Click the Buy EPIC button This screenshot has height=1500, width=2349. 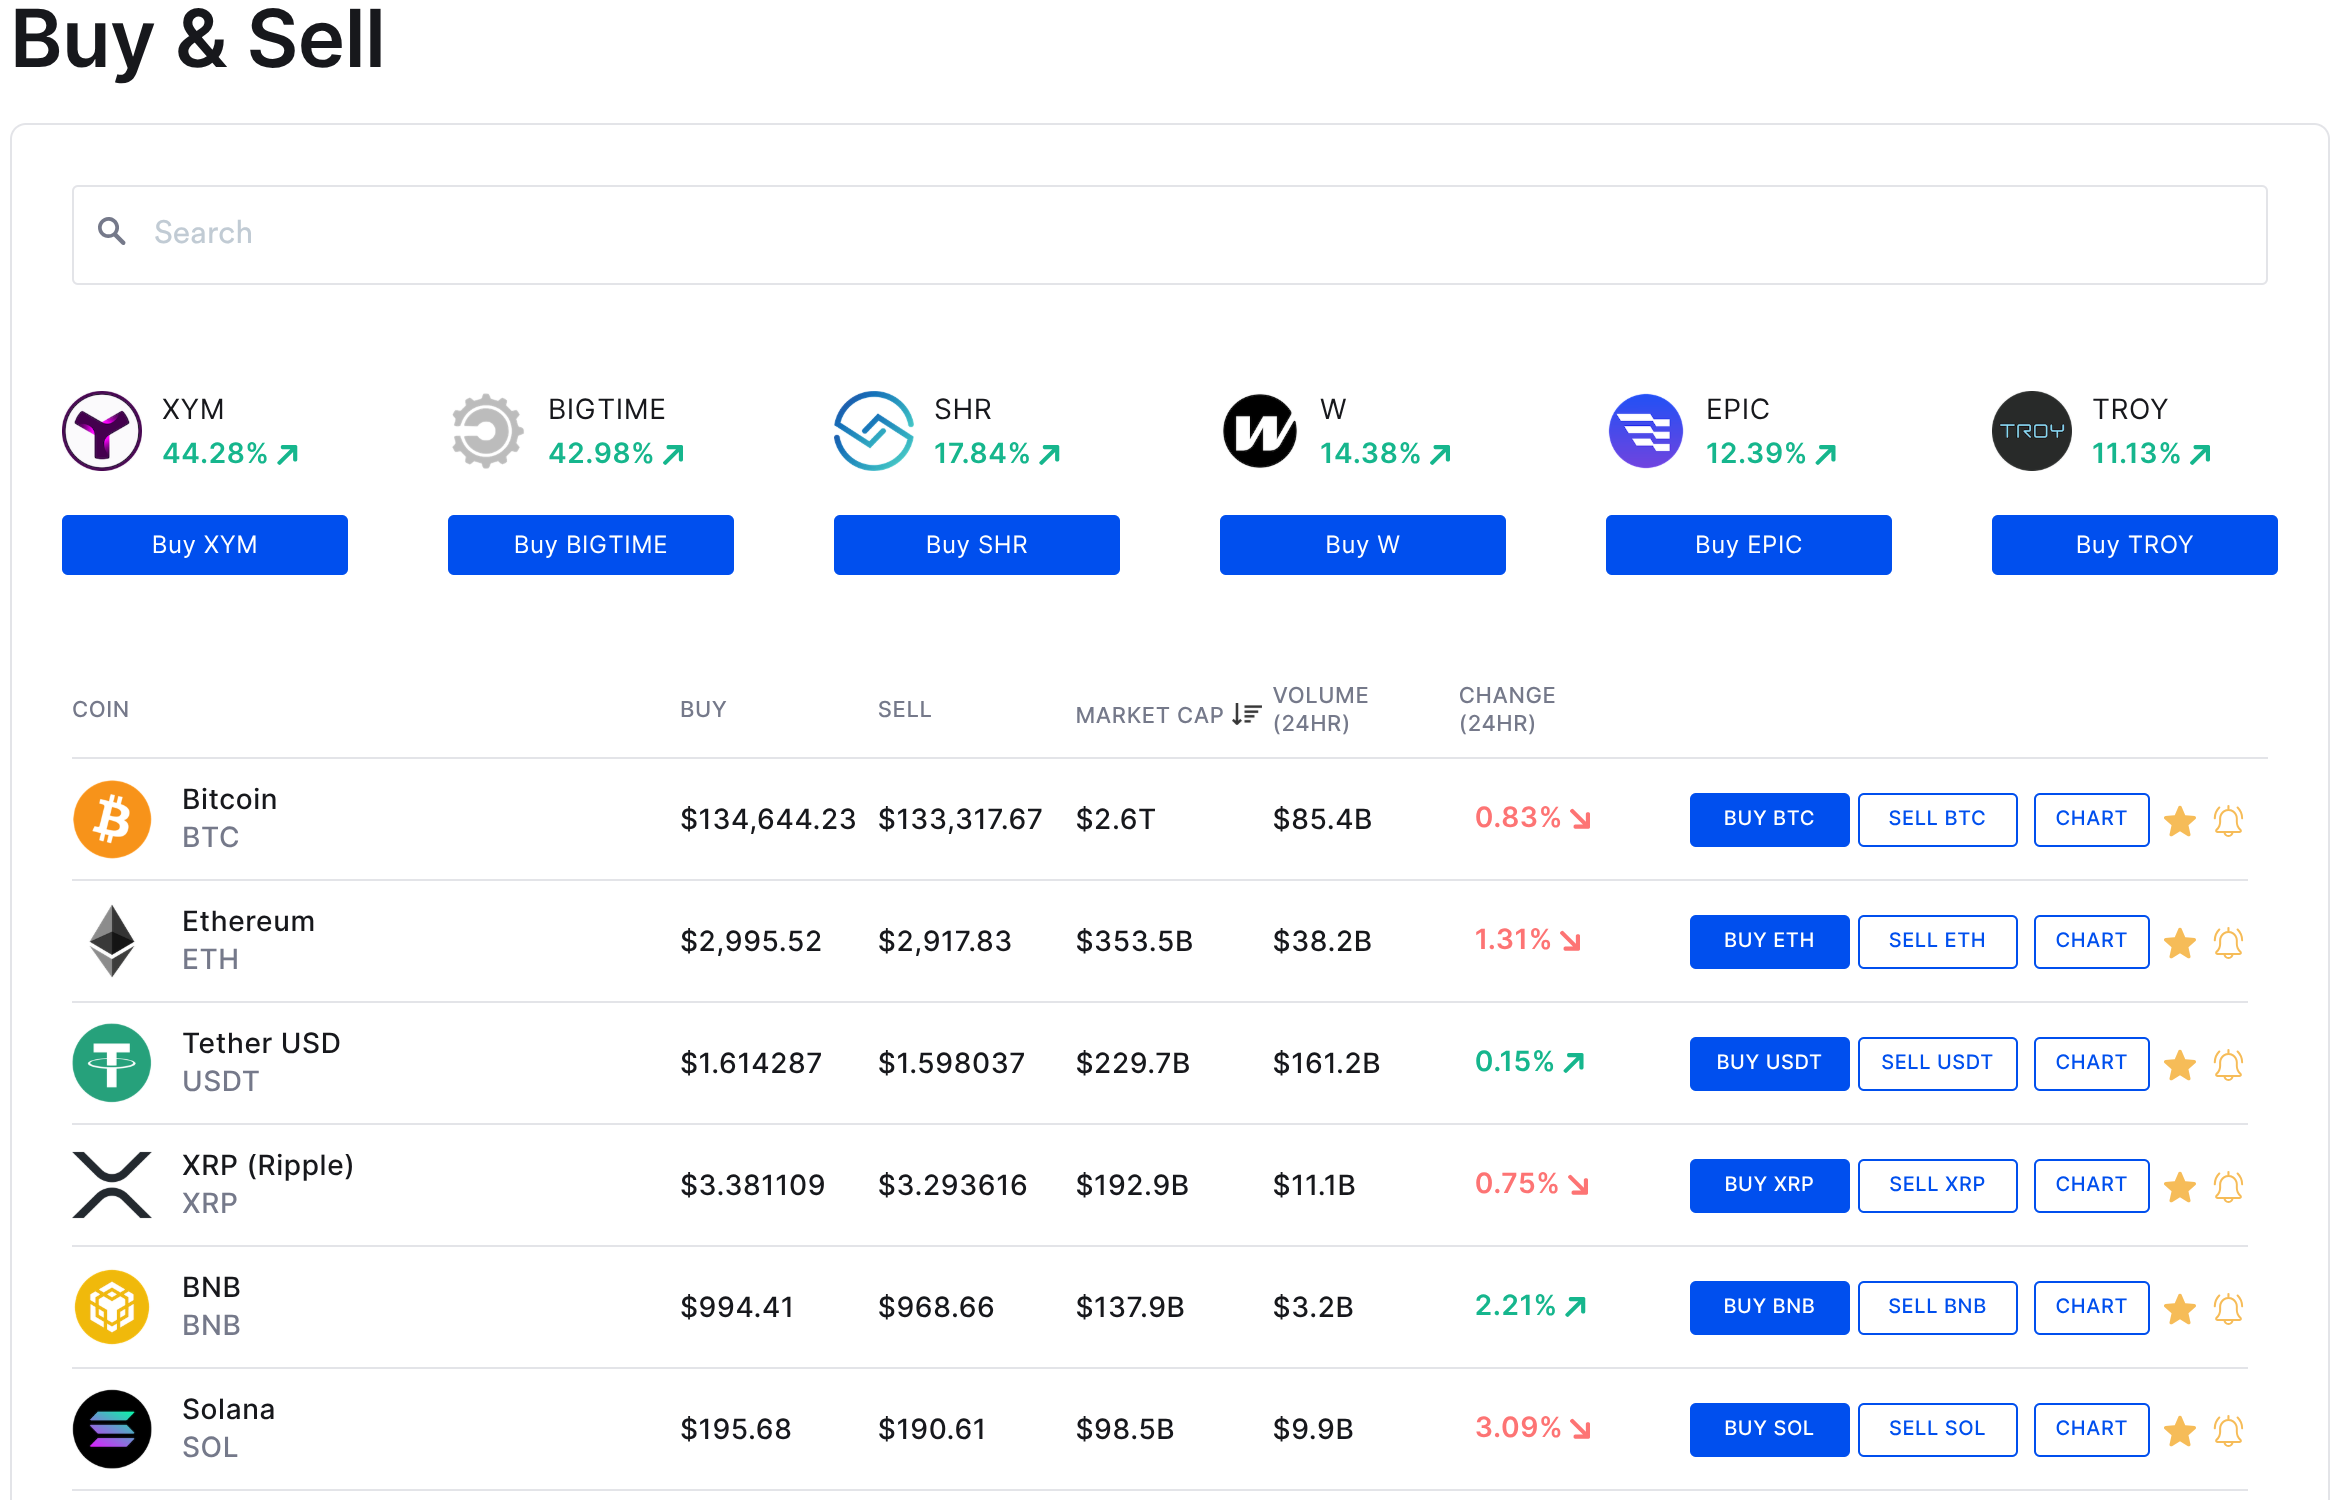point(1749,545)
